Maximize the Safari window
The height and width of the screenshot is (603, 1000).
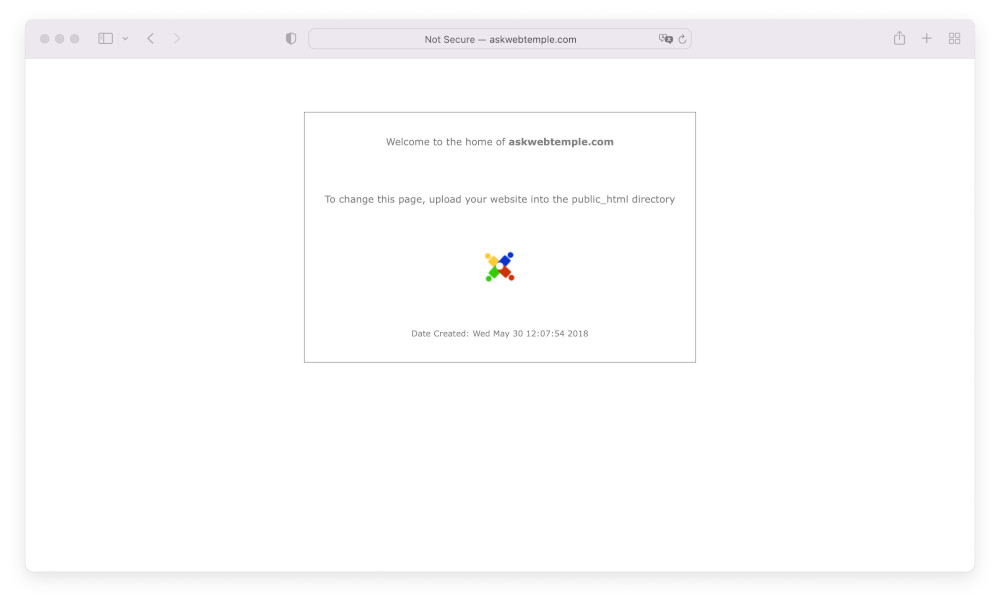tap(75, 39)
